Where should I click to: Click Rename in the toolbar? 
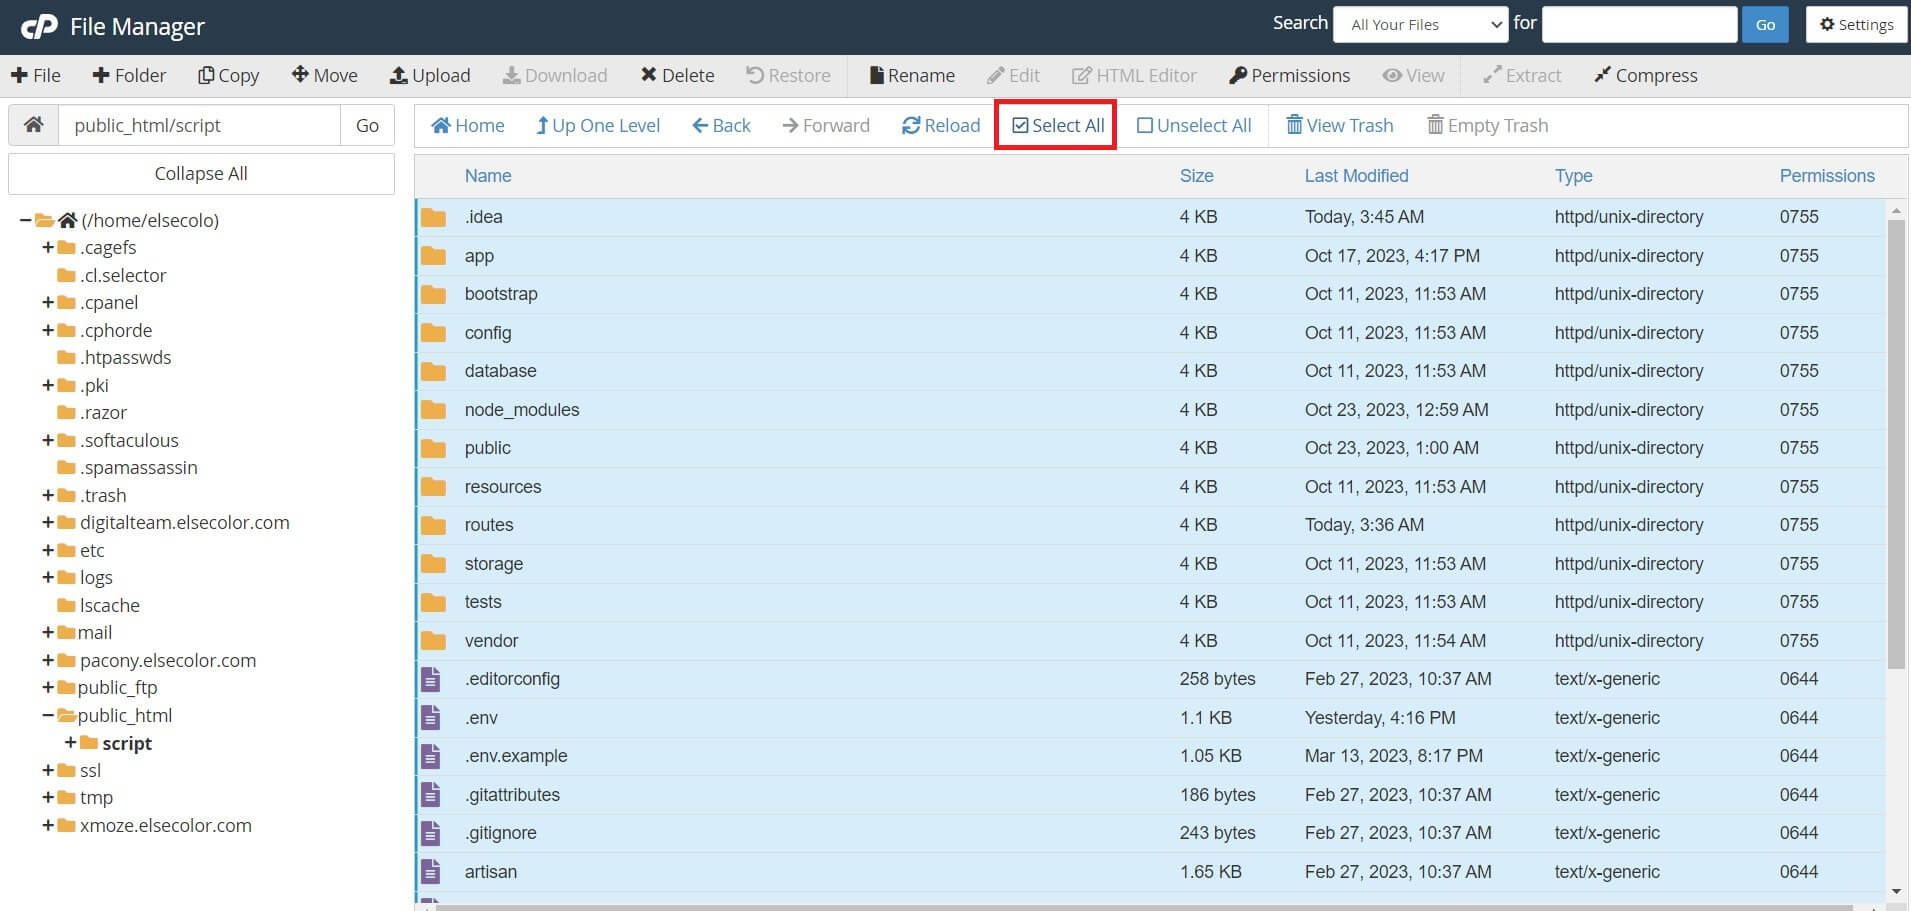(912, 75)
